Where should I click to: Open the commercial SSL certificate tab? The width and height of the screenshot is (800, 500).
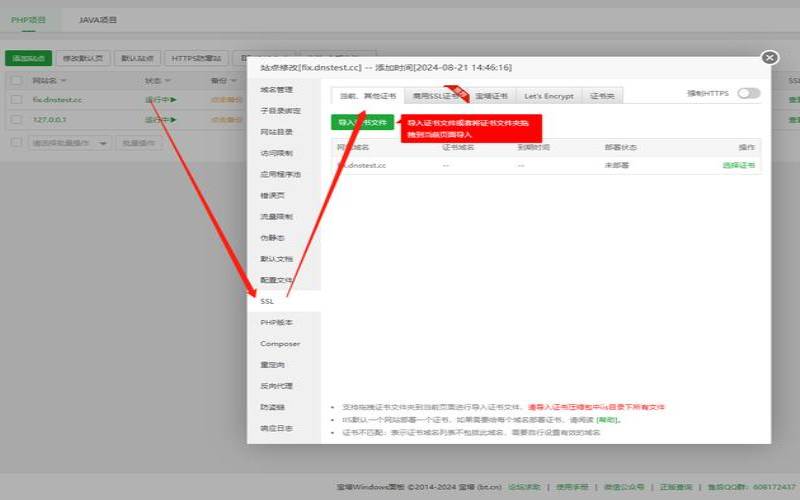436,96
